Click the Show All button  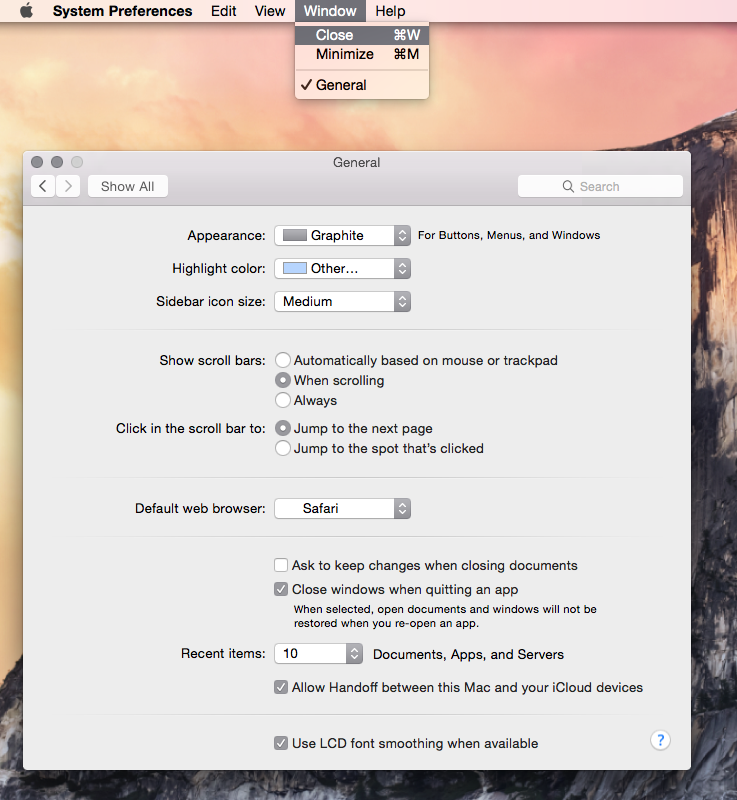pyautogui.click(x=128, y=186)
